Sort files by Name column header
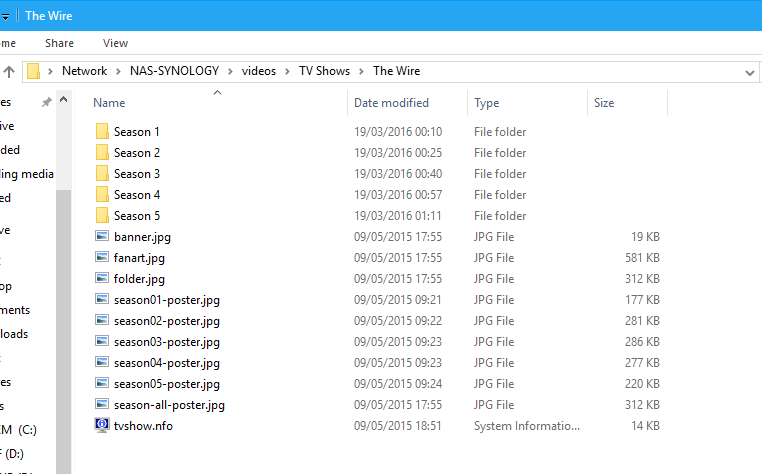Viewport: 762px width, 474px height. click(109, 103)
